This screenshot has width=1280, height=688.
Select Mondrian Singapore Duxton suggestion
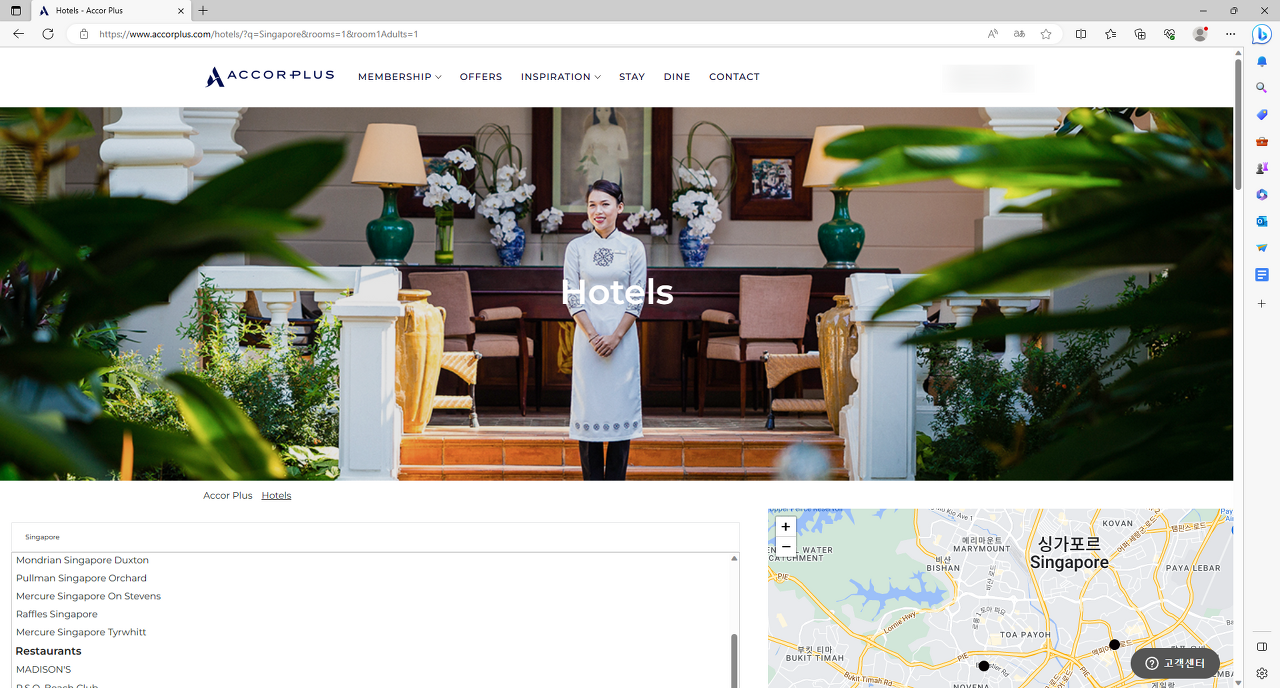pyautogui.click(x=82, y=560)
